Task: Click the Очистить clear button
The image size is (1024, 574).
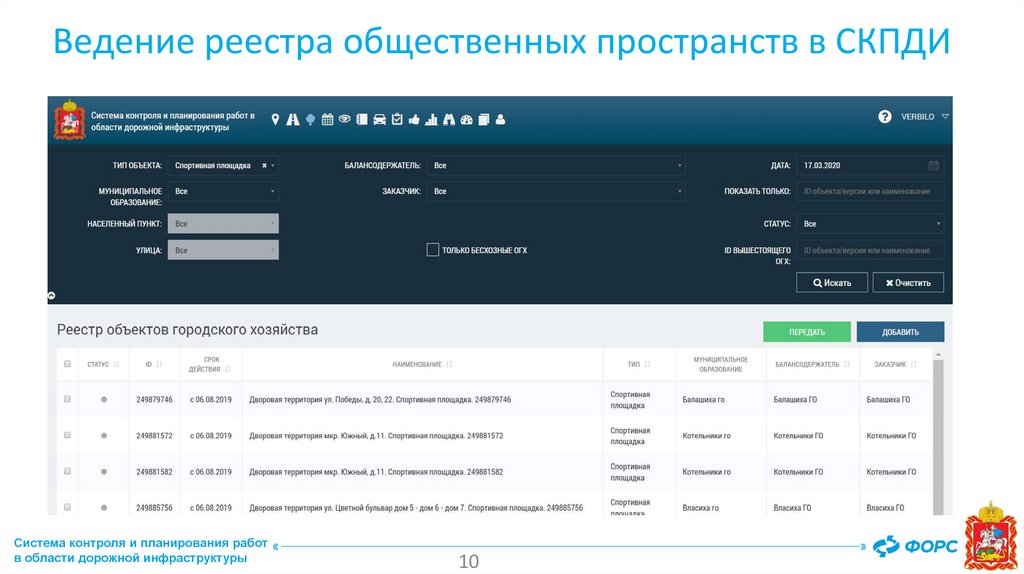Action: tap(908, 283)
